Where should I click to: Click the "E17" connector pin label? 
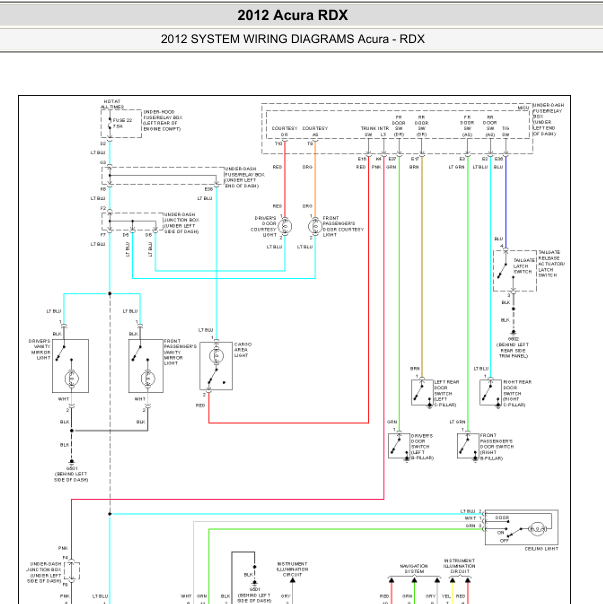tap(415, 159)
